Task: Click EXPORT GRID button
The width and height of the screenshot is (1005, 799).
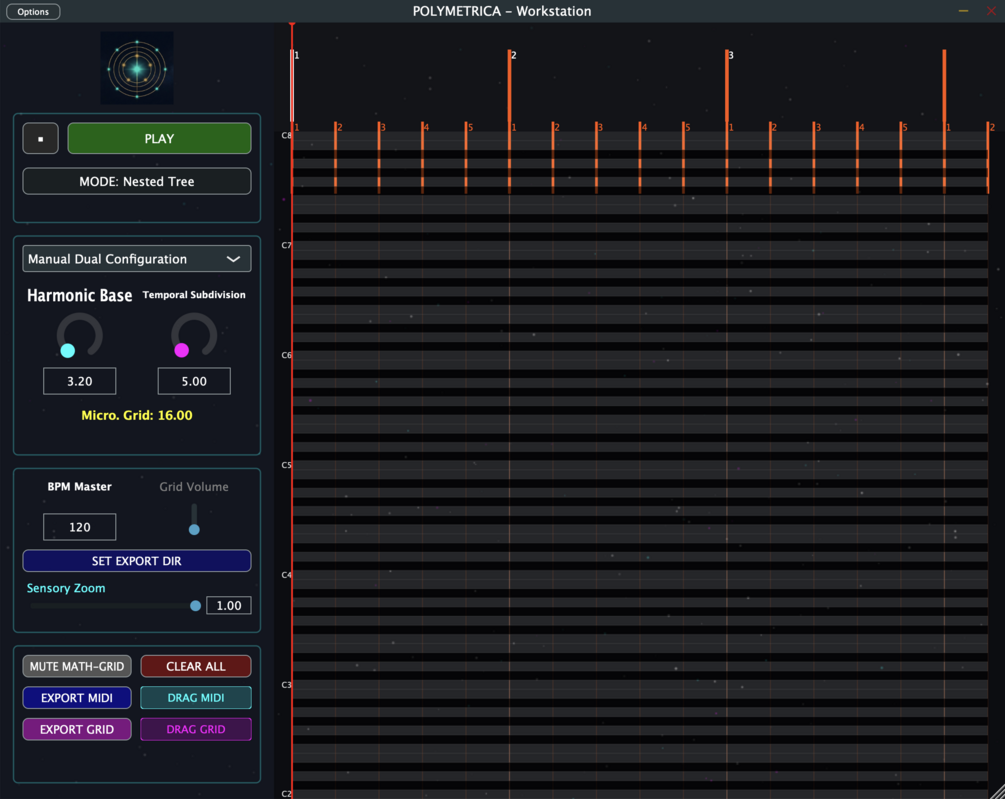Action: pyautogui.click(x=77, y=729)
